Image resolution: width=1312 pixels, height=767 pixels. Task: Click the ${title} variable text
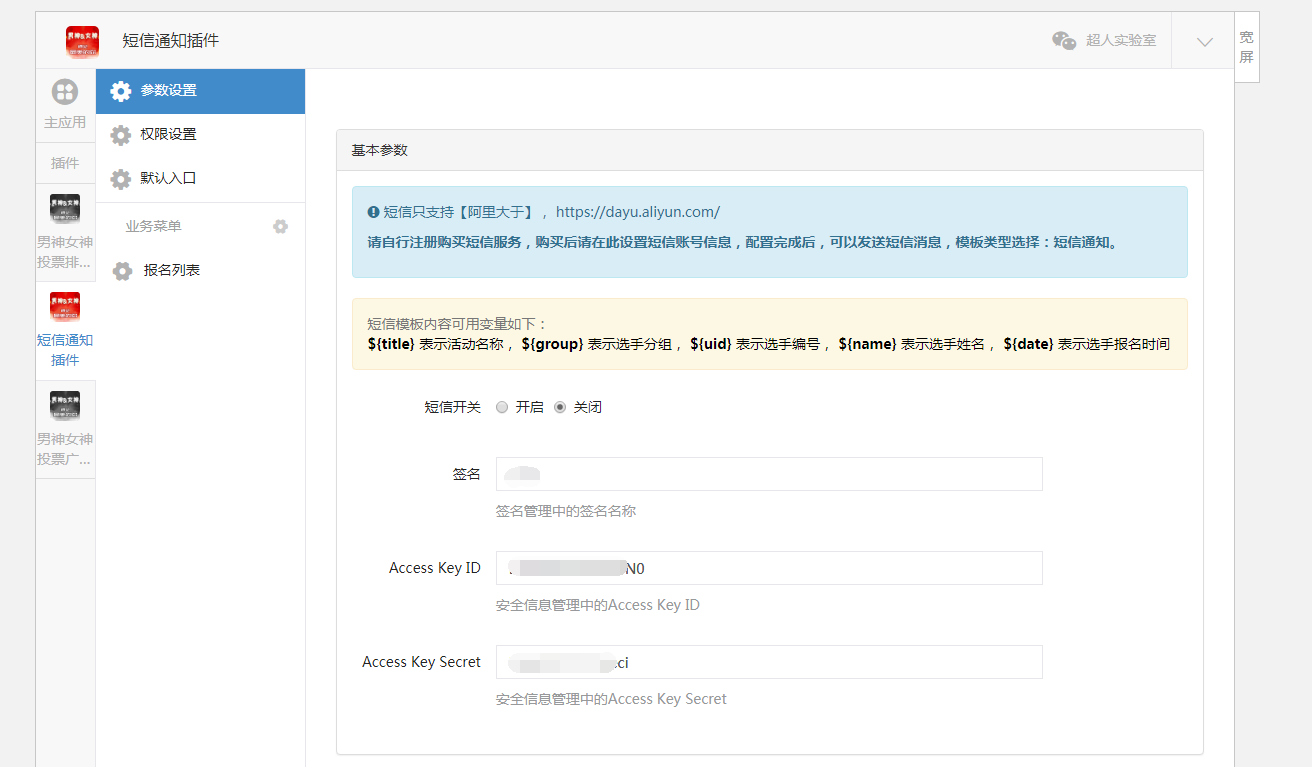pos(391,344)
